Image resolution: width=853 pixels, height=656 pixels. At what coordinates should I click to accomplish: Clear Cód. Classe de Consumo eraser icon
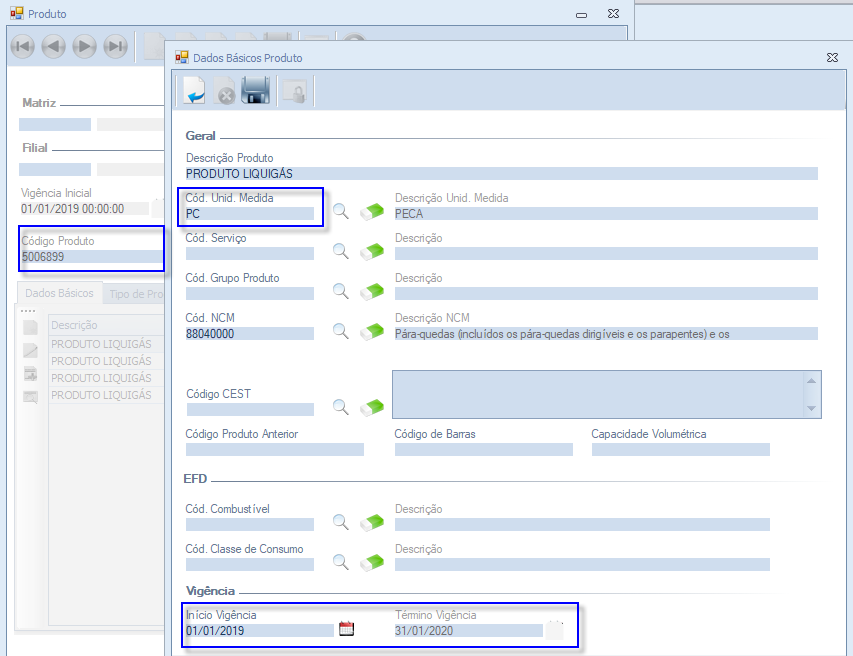click(372, 562)
